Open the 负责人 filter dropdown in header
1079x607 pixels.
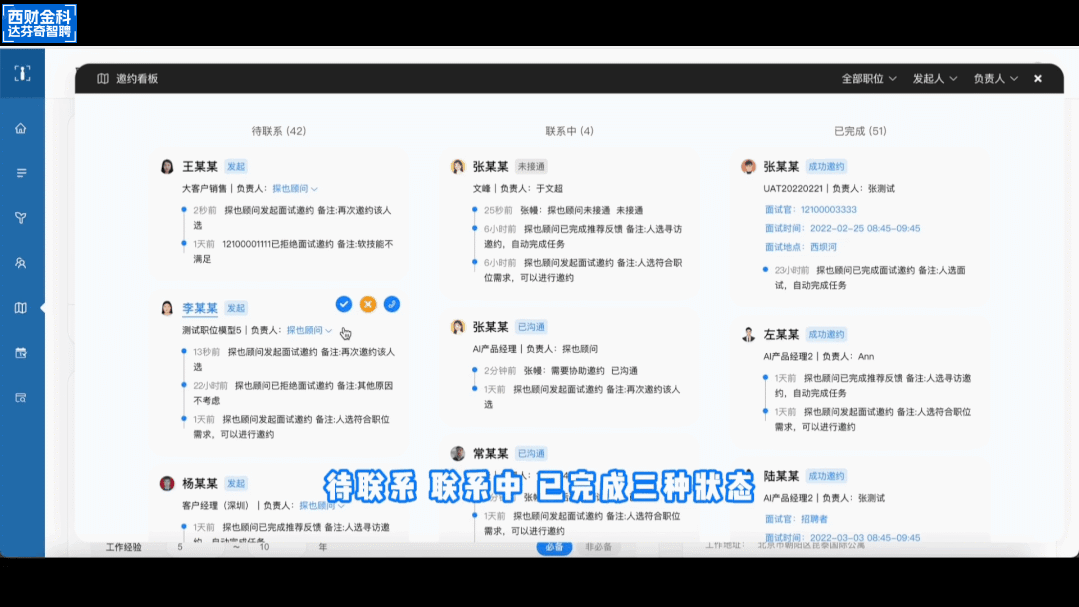click(995, 78)
